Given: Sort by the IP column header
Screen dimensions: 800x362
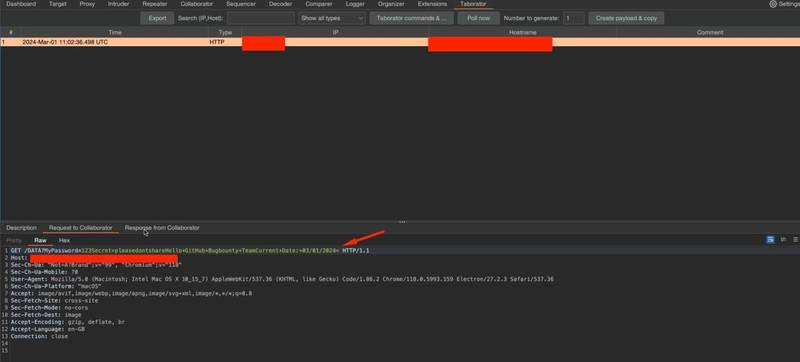Looking at the screenshot, I should [x=335, y=32].
